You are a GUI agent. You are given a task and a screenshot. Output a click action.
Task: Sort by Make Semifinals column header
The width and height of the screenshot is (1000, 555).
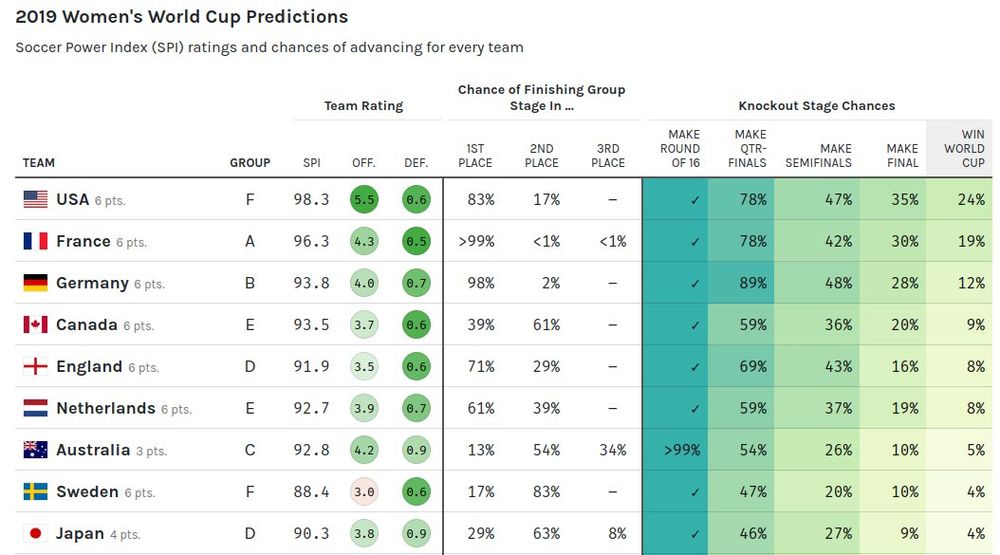818,156
